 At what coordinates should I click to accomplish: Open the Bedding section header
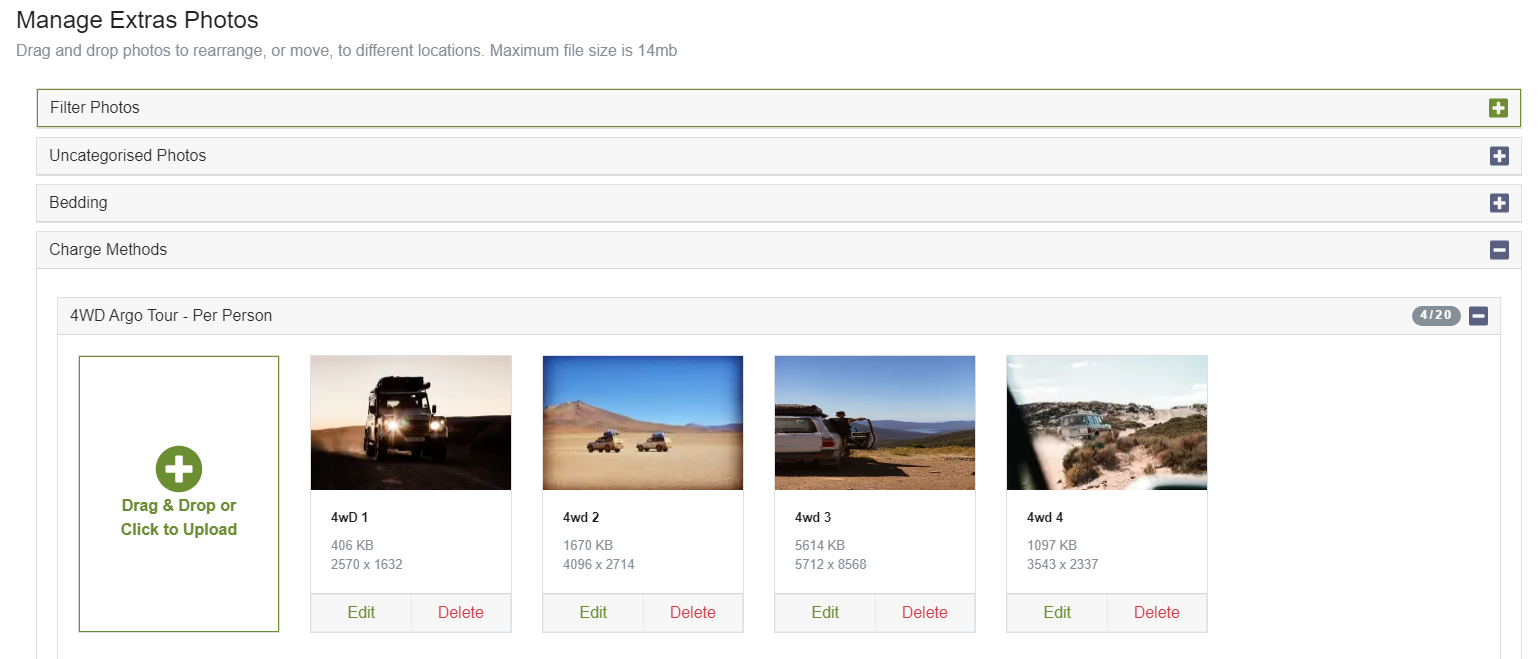pyautogui.click(x=779, y=203)
